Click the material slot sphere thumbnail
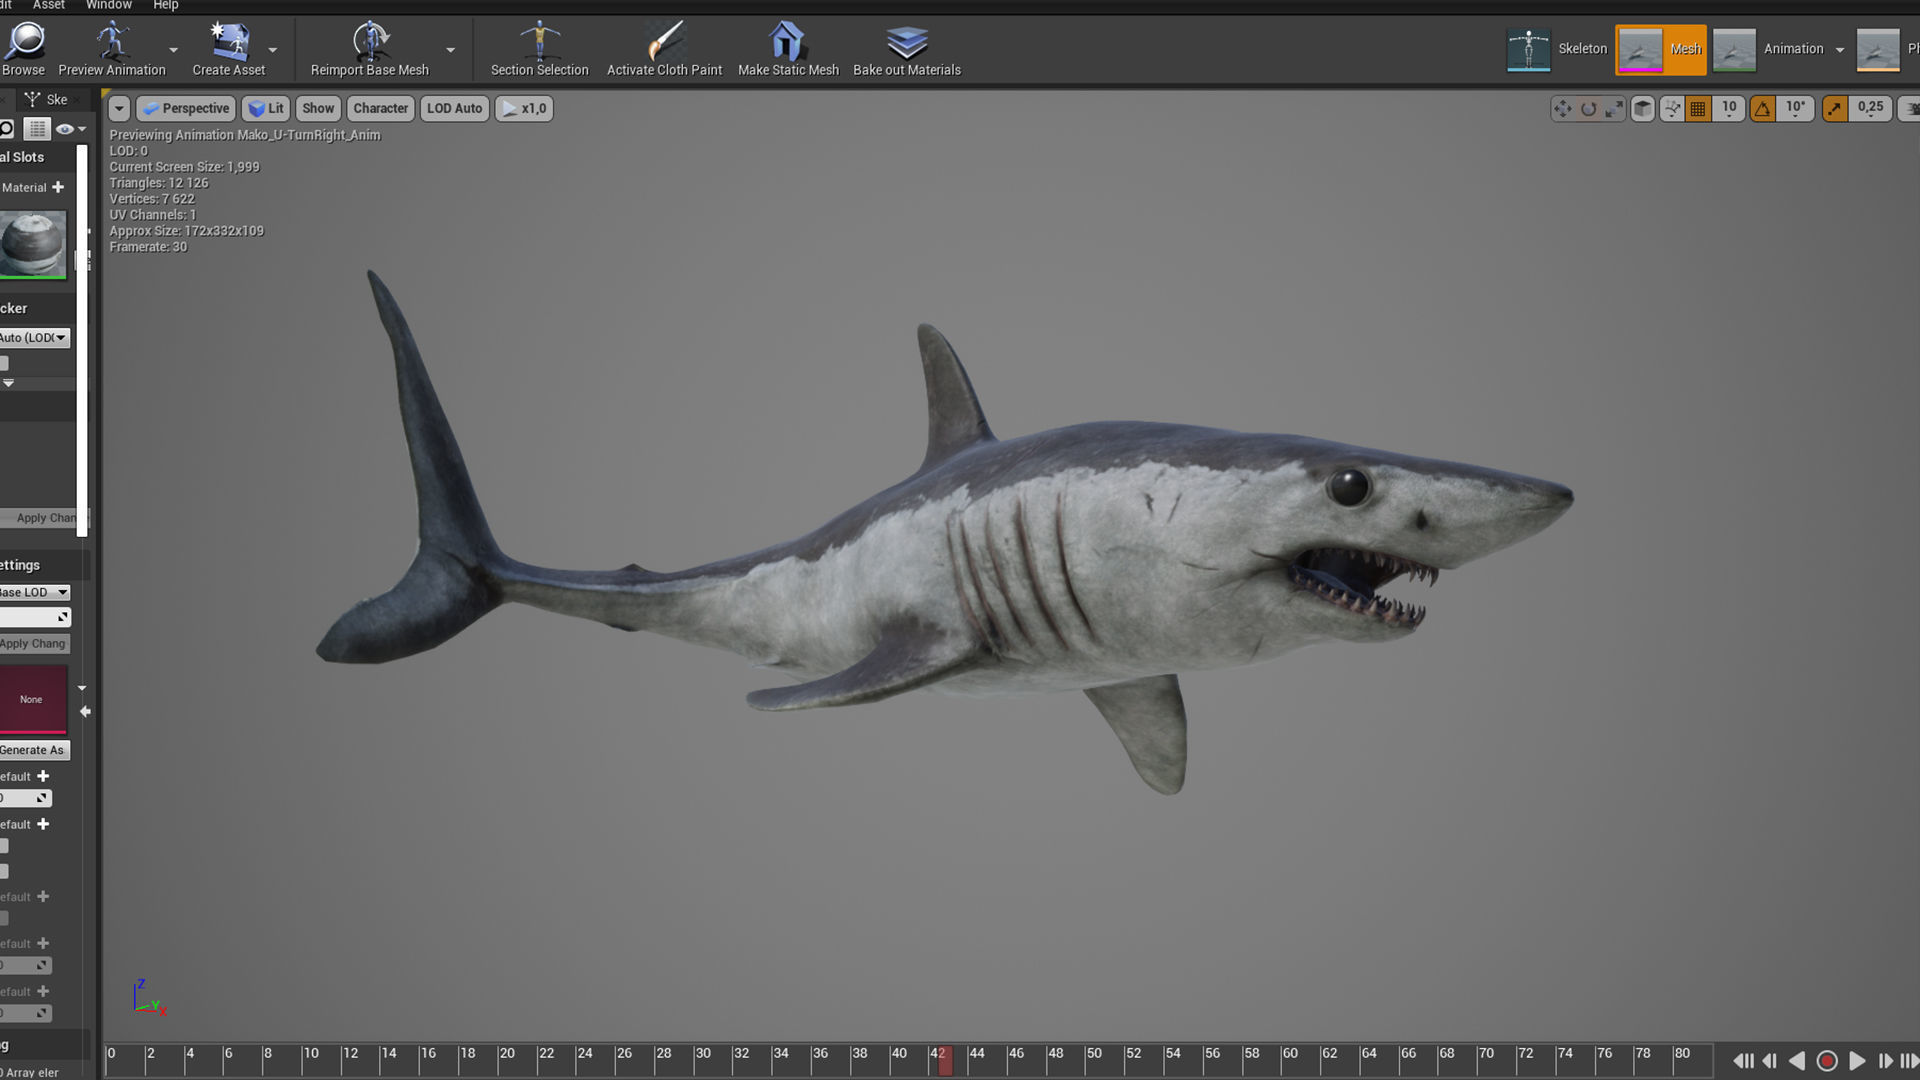Image resolution: width=1920 pixels, height=1080 pixels. (x=33, y=243)
